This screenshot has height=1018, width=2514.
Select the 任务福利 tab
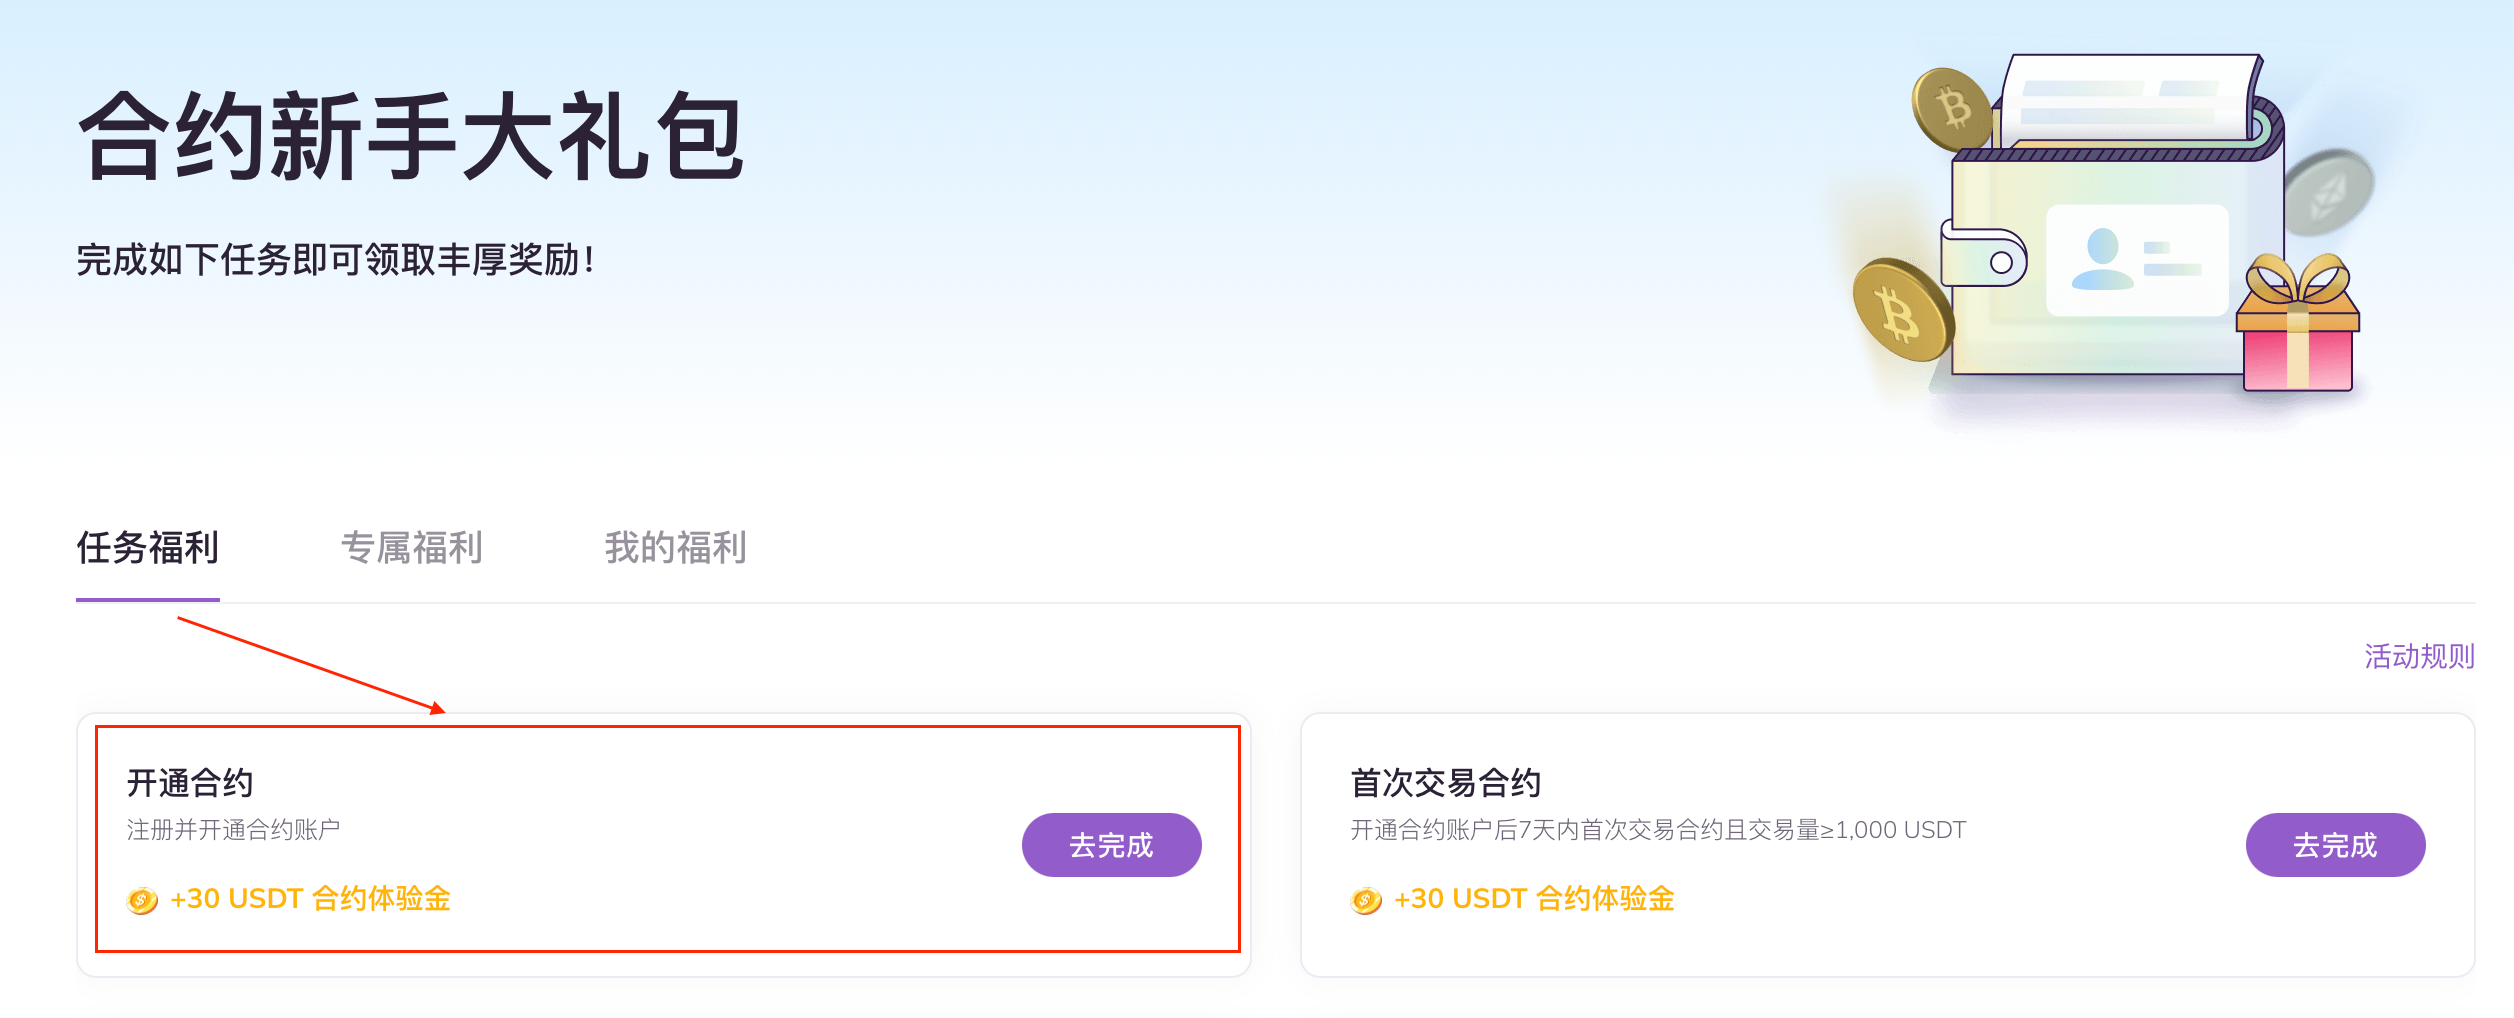point(148,548)
